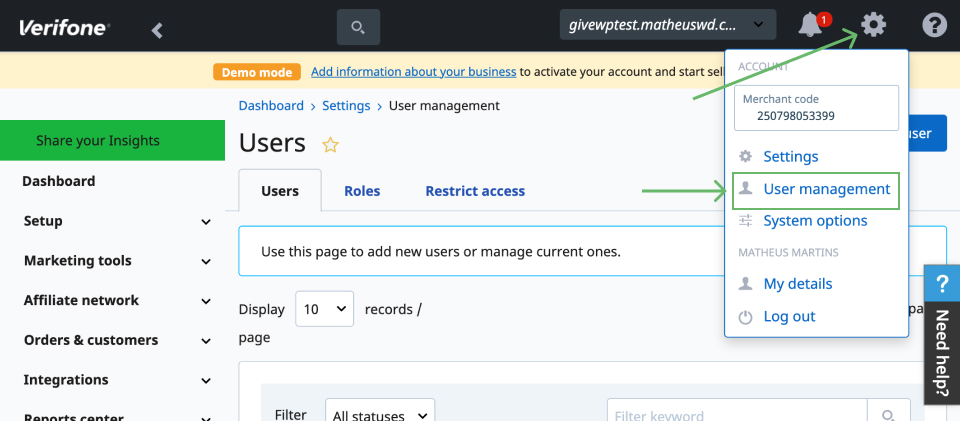The width and height of the screenshot is (960, 421).
Task: Mark Users page as favorite with star
Action: point(331,144)
